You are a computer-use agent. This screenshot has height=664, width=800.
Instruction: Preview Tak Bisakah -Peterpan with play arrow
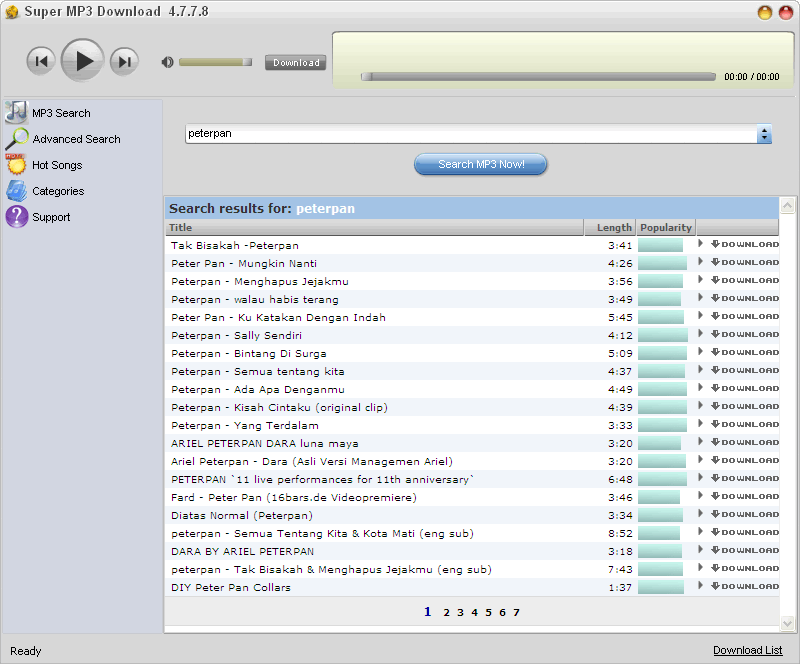point(701,244)
